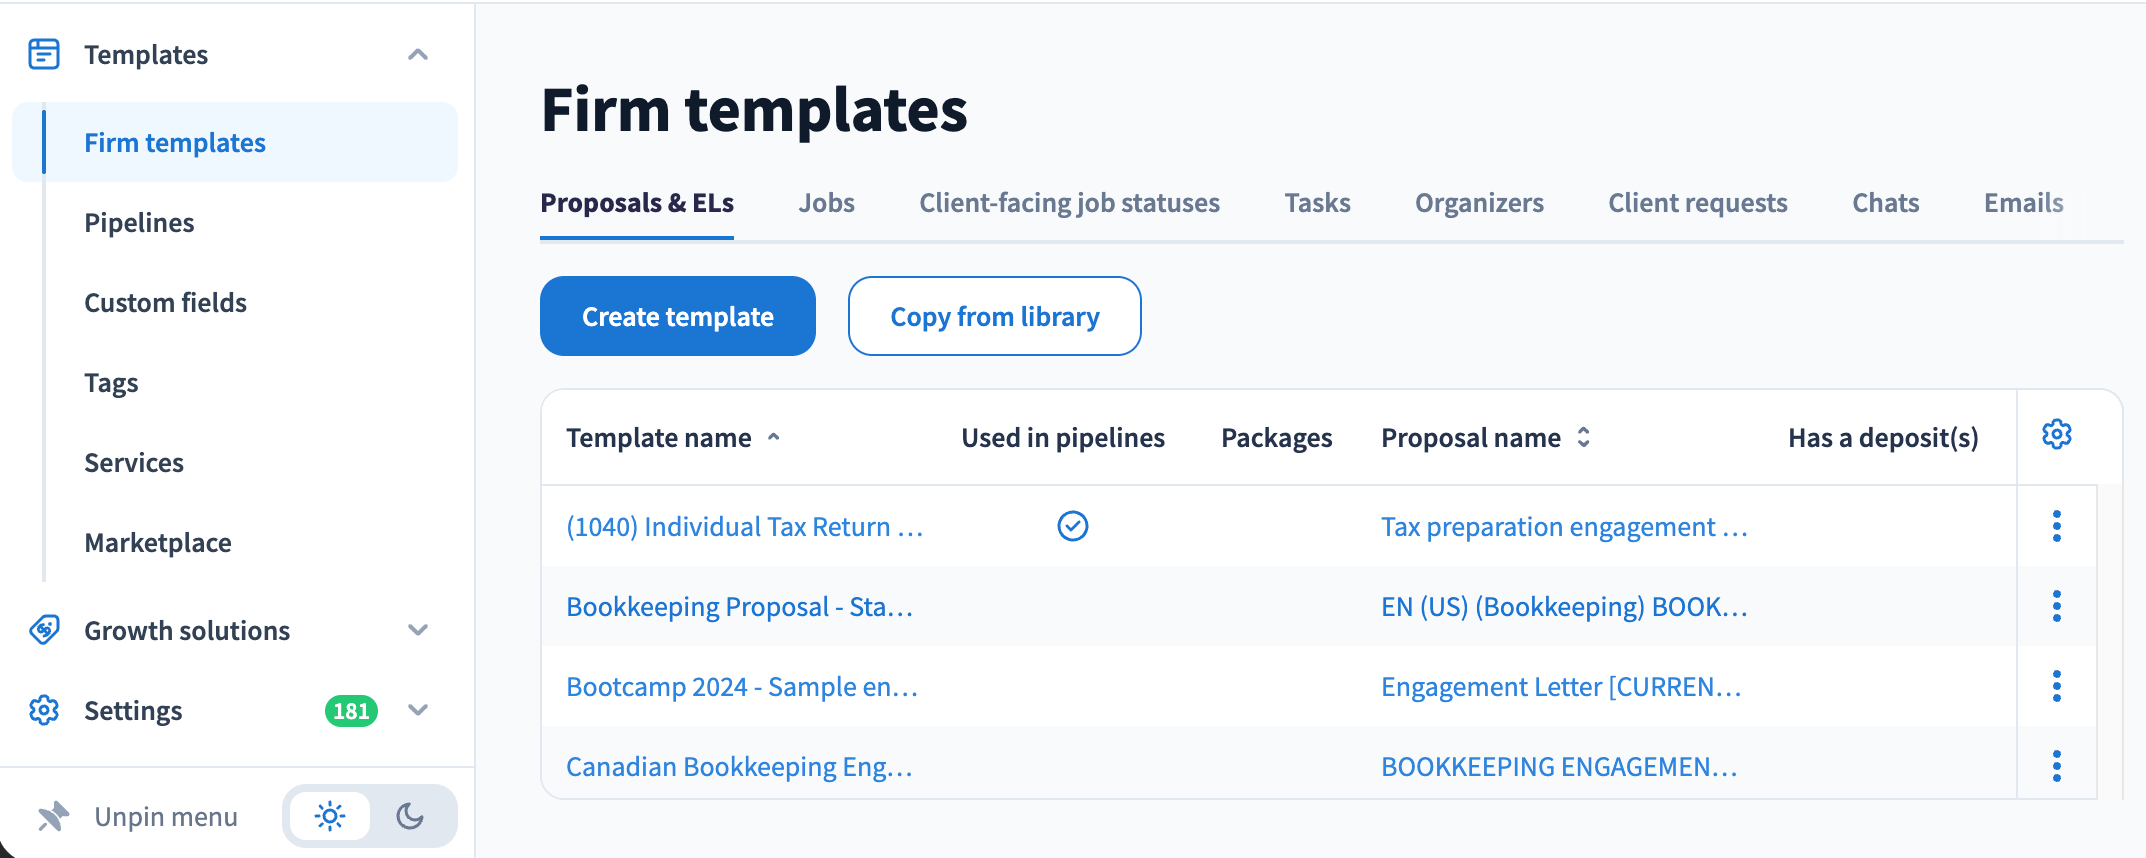Expand the Settings section chevron

418,710
